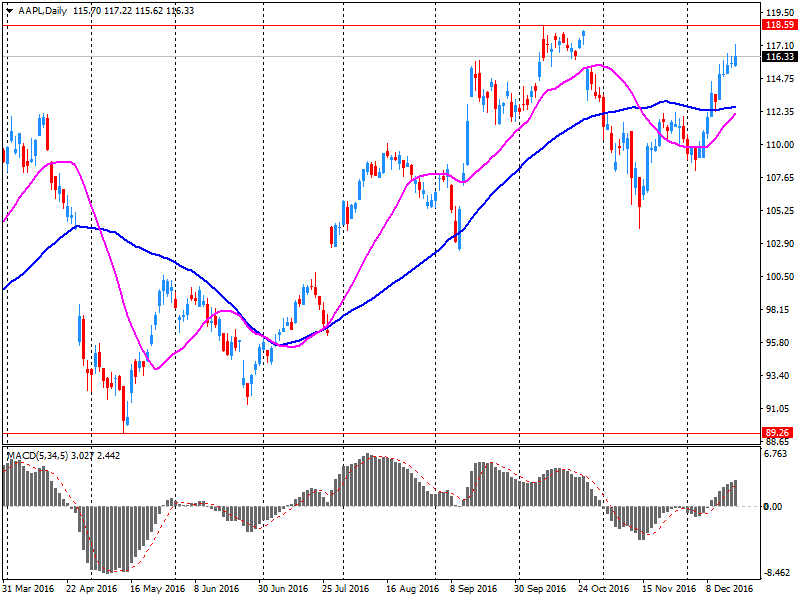Click the AAPL,Daily chart title

pyautogui.click(x=42, y=11)
